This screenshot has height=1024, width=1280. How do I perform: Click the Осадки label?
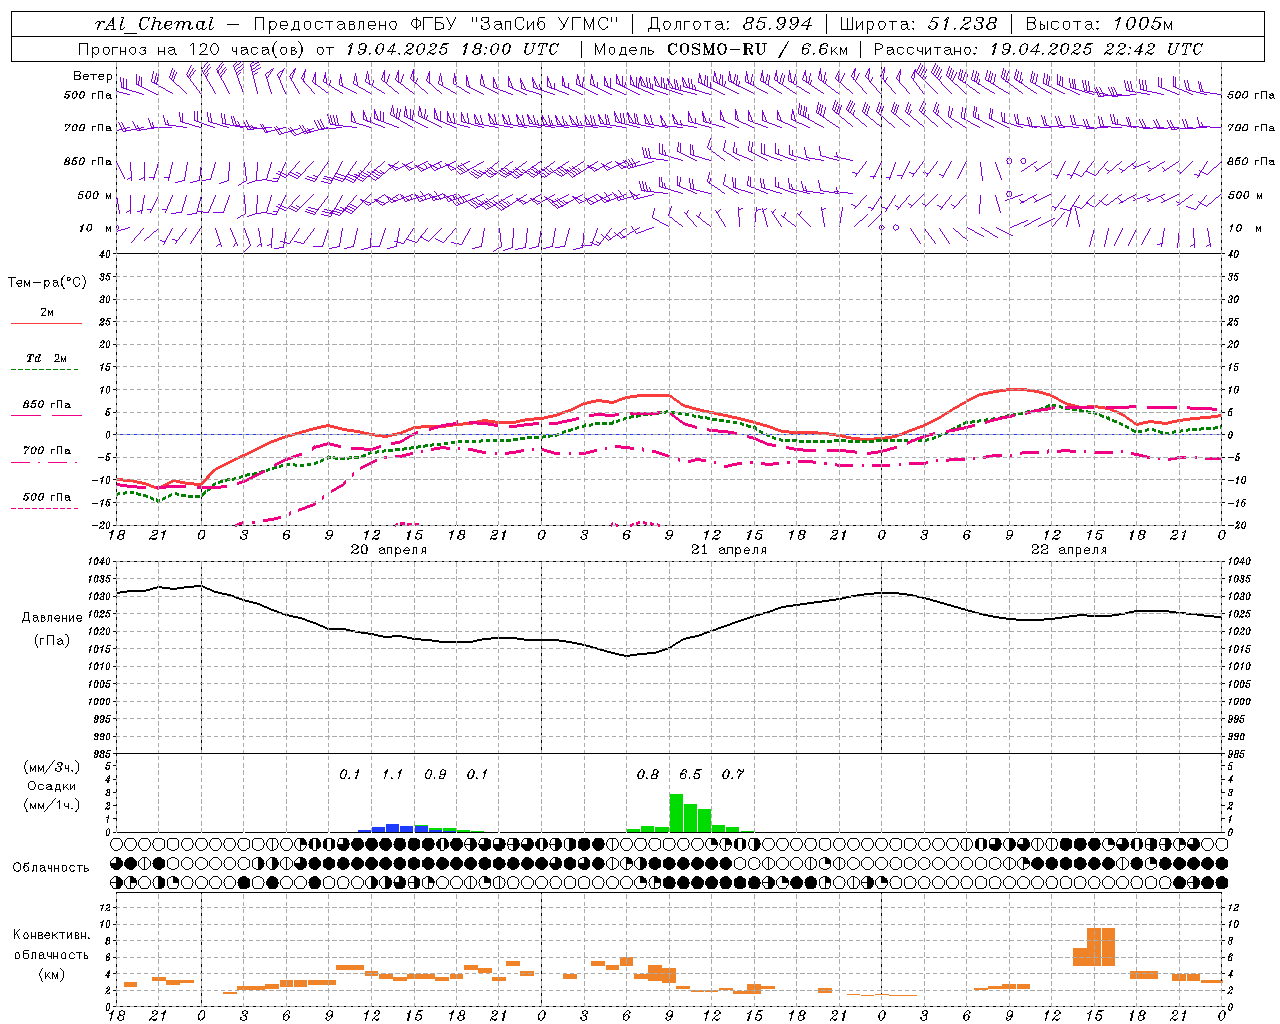(52, 786)
